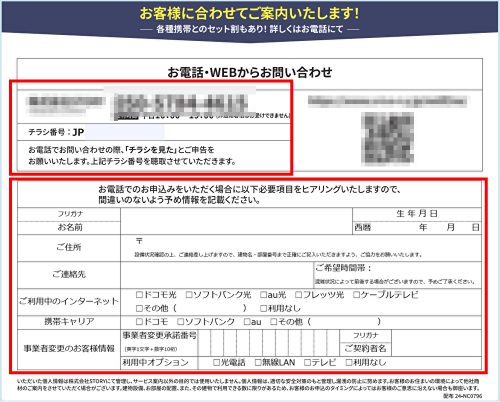Screen dimensions: 500x402
Task: Select ソフトバンク as mobile carrier
Action: click(x=181, y=322)
